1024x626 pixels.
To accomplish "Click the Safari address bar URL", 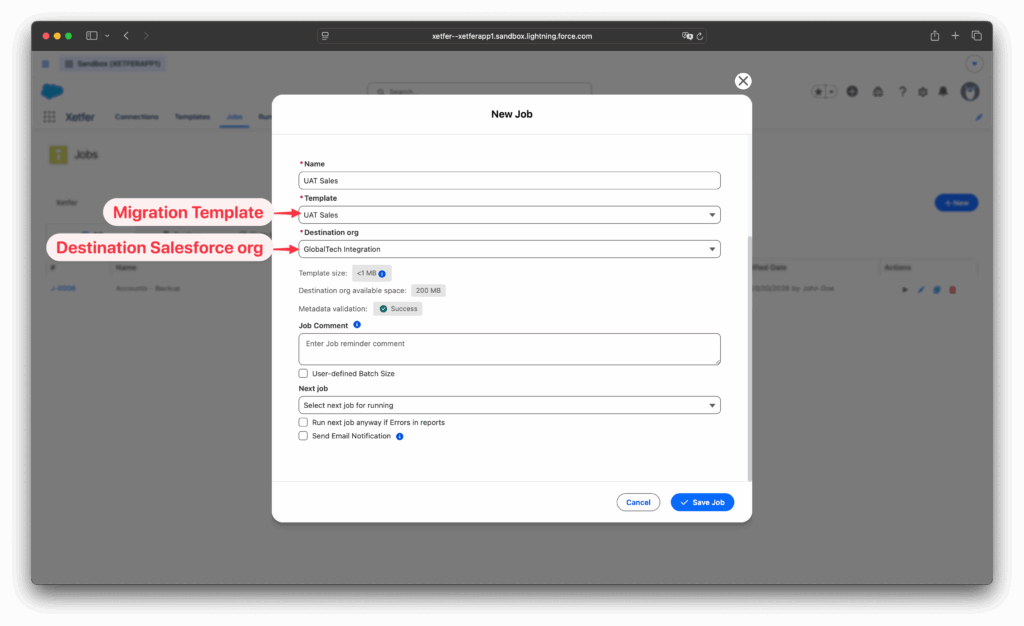I will pyautogui.click(x=511, y=36).
